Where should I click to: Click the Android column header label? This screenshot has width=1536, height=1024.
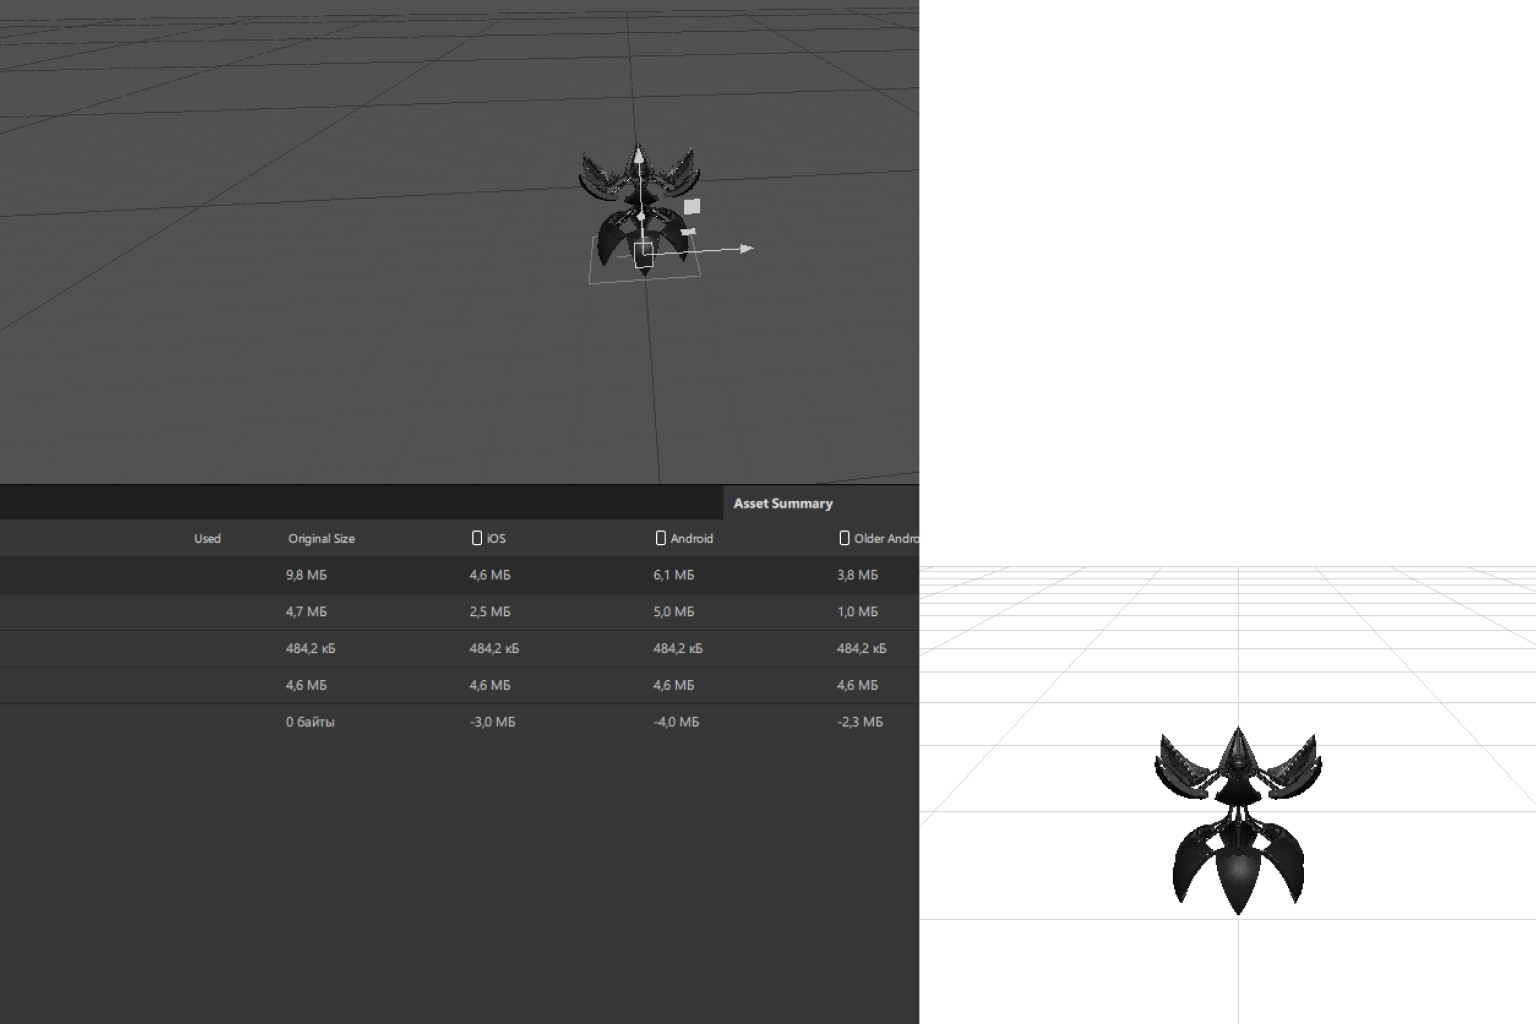coord(691,538)
